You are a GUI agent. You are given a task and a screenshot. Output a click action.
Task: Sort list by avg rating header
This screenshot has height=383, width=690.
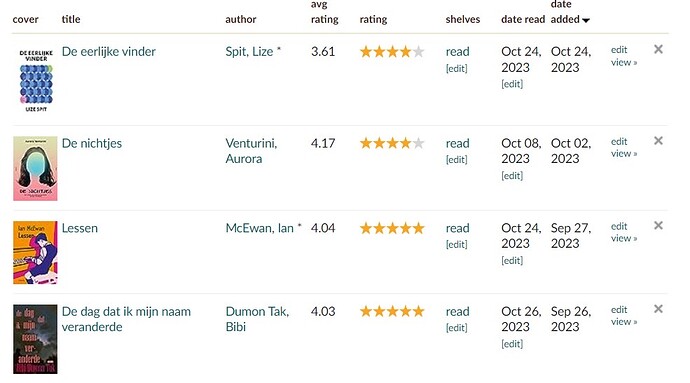[324, 12]
